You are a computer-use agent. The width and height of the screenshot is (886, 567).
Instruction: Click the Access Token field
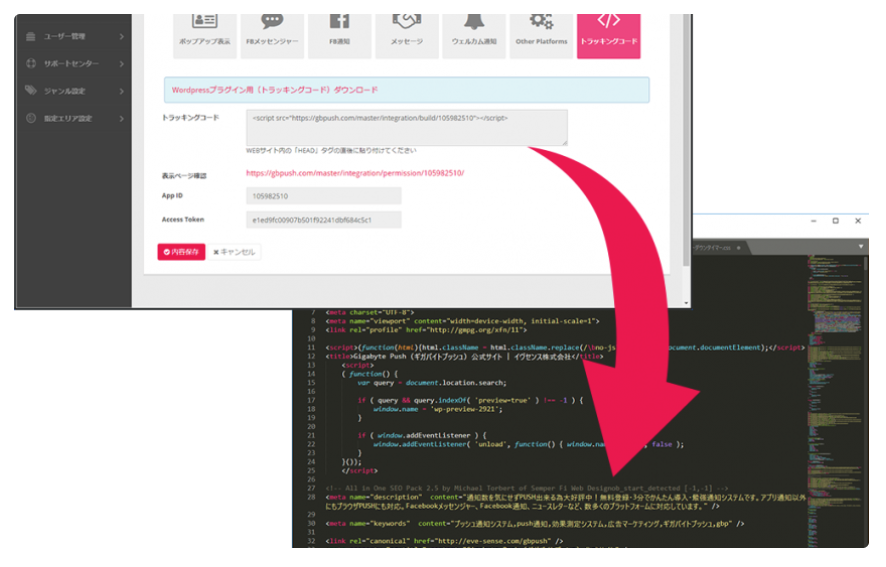point(323,219)
